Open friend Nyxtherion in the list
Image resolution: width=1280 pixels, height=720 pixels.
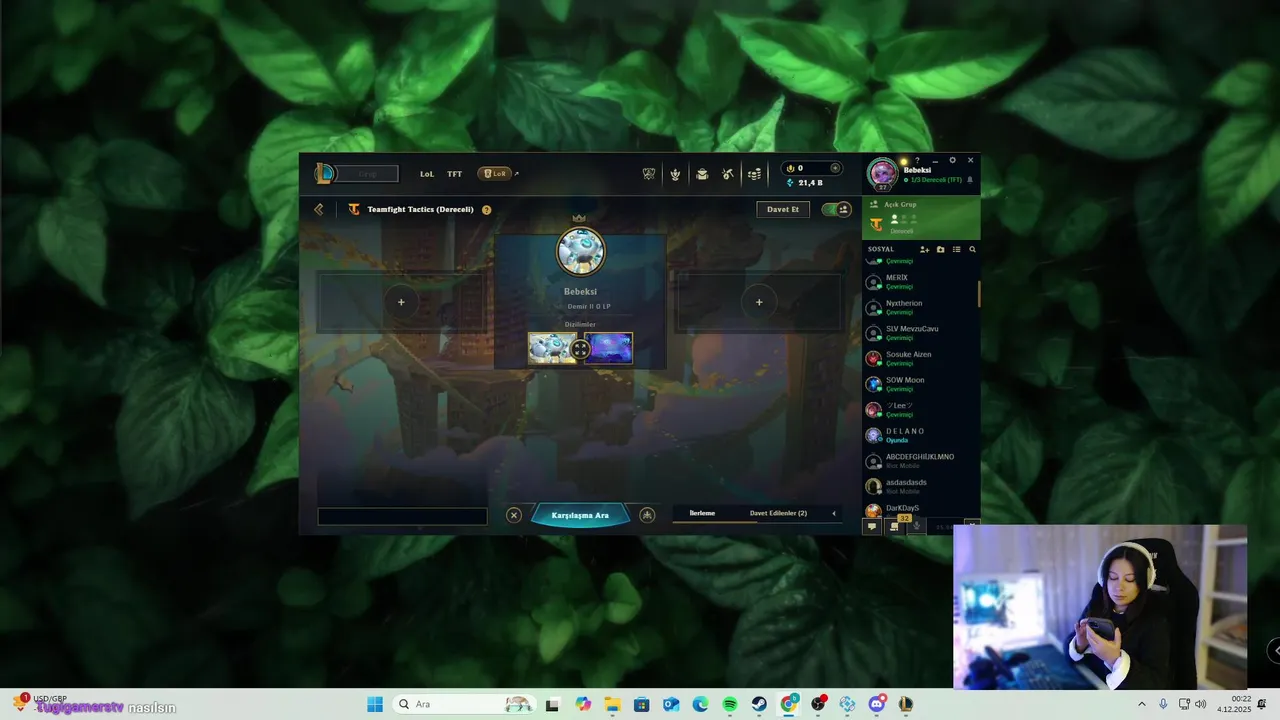(x=920, y=307)
